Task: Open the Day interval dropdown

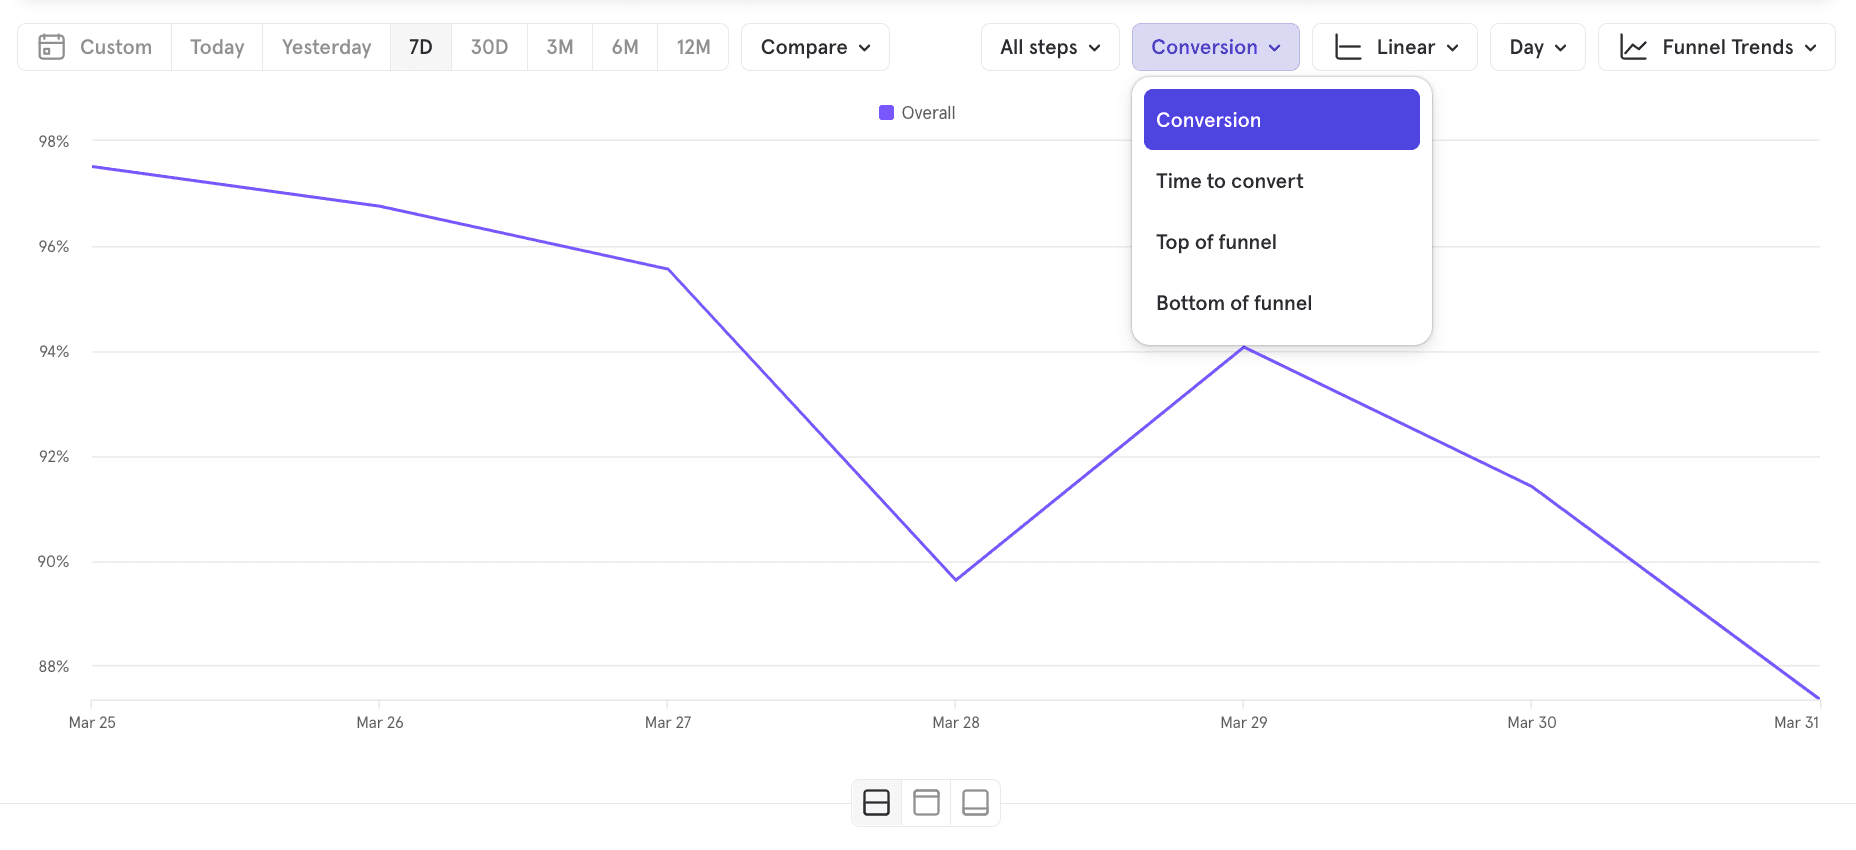Action: (1537, 47)
